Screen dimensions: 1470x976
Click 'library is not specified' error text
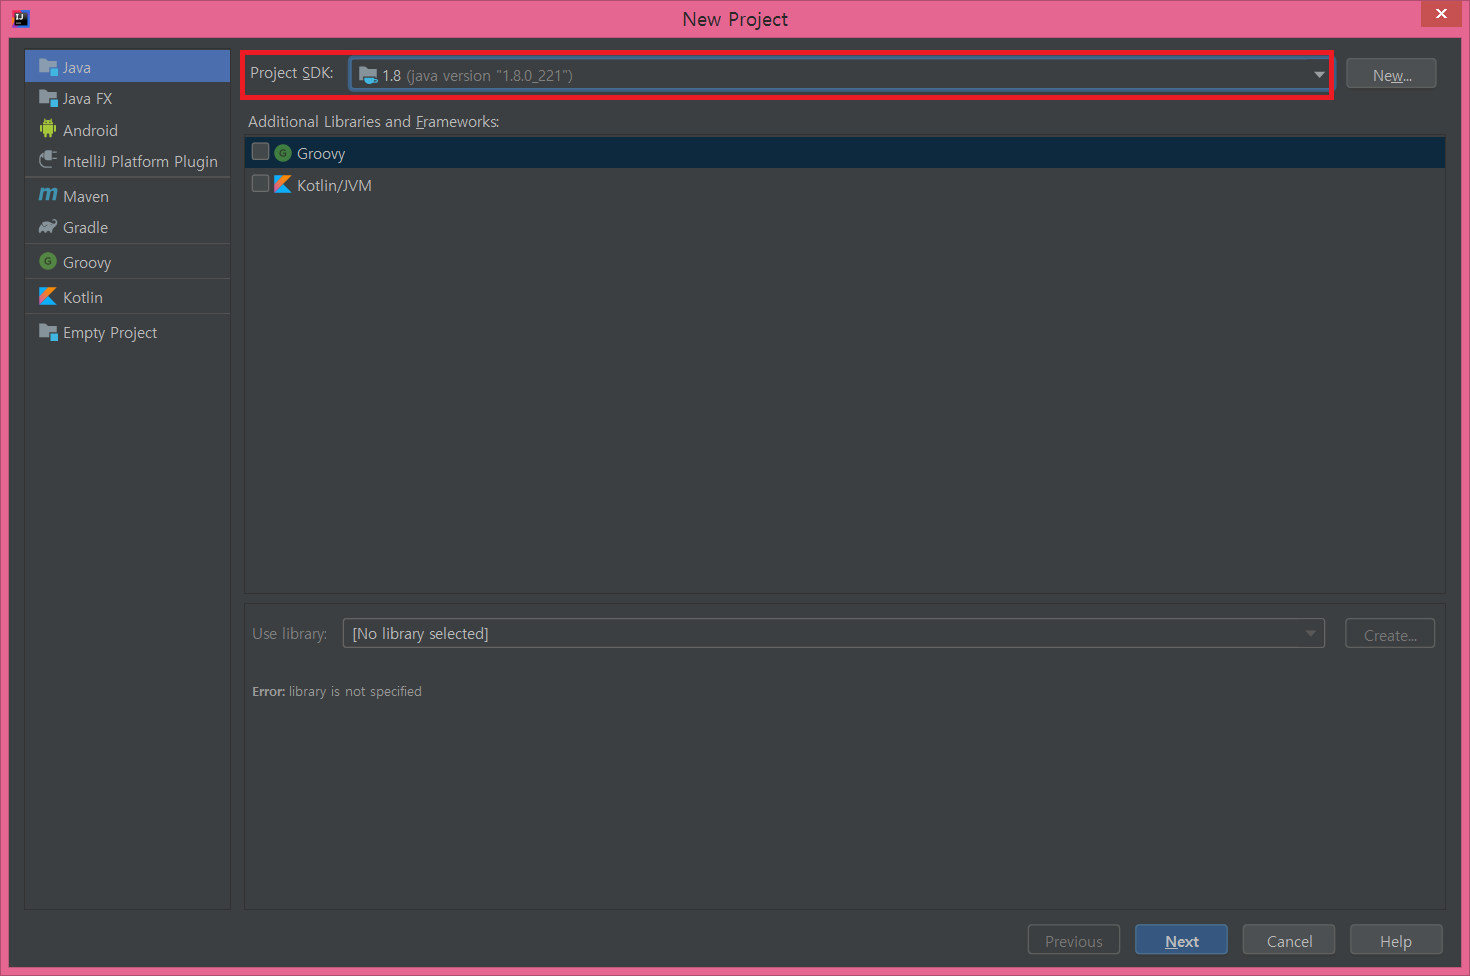point(355,691)
